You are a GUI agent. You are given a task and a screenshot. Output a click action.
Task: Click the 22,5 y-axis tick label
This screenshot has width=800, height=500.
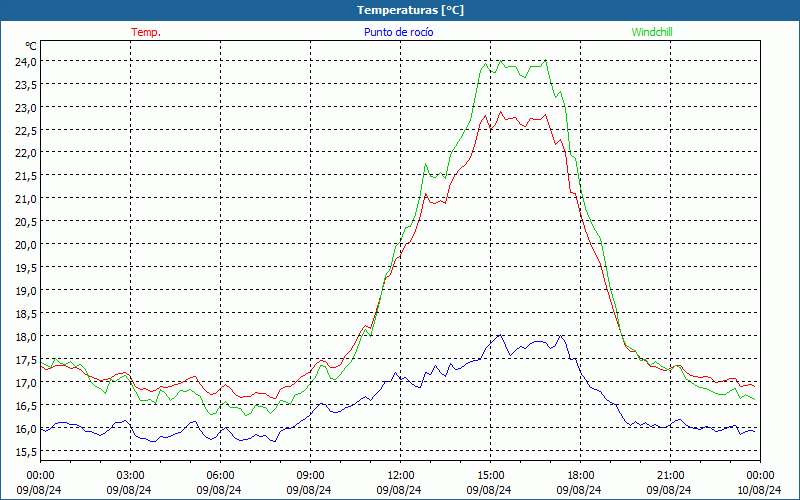coord(25,130)
